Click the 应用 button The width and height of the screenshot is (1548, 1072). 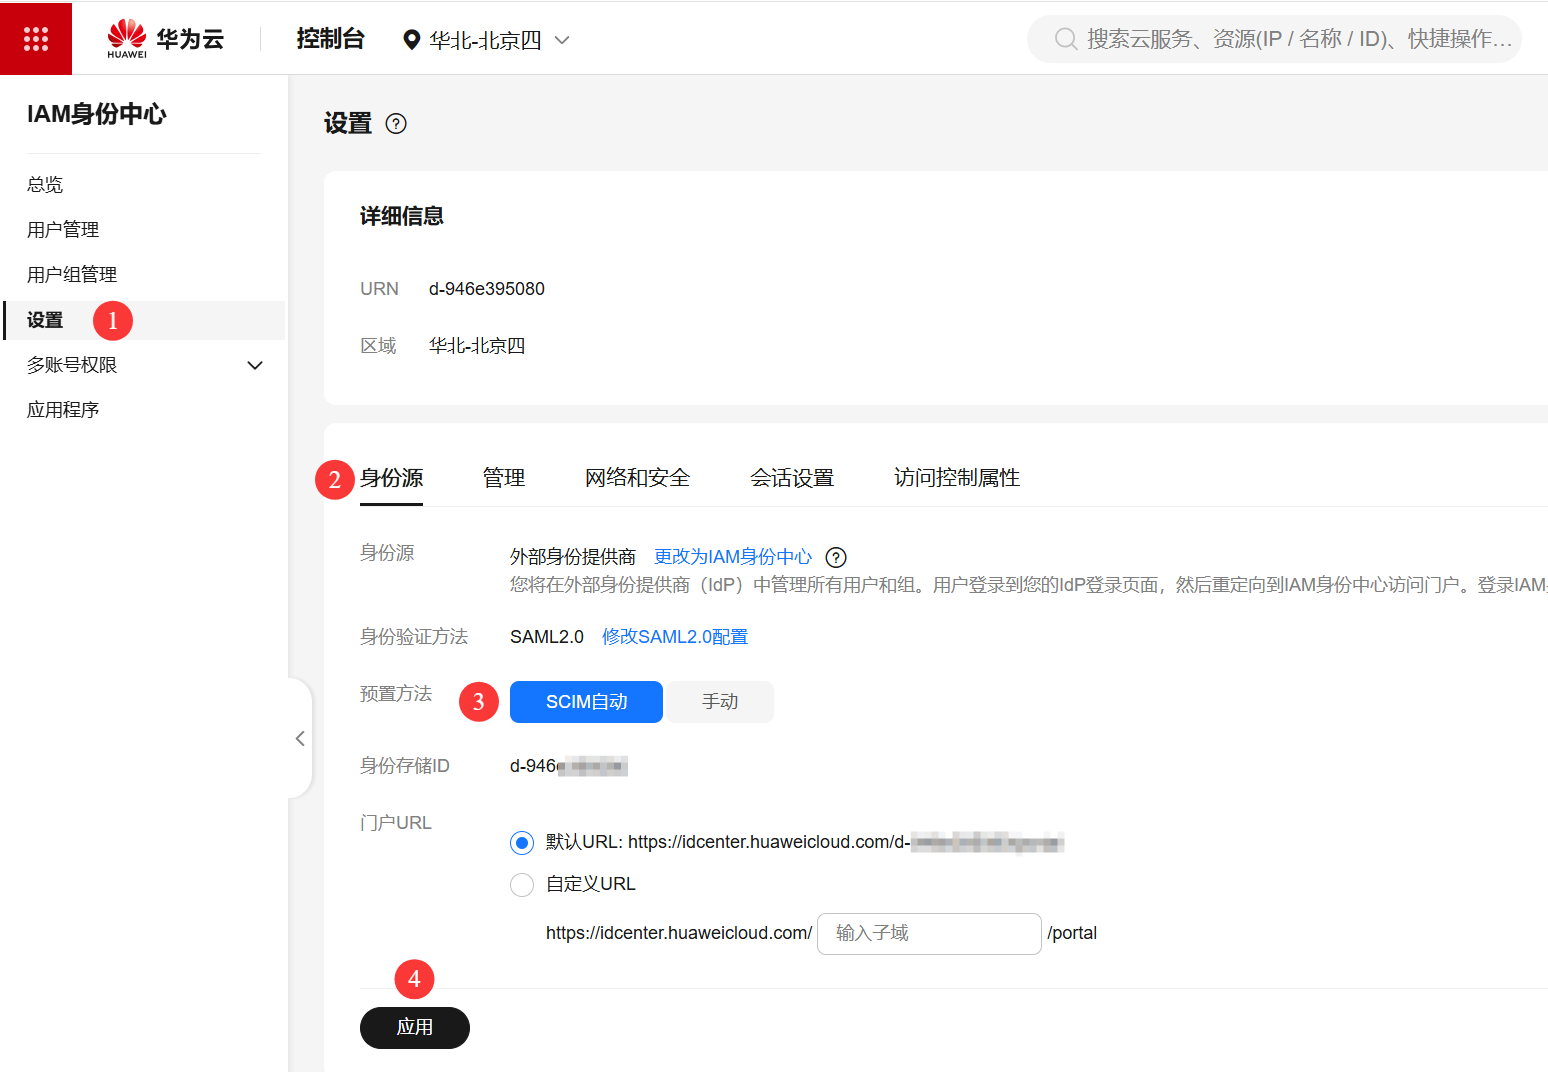[414, 1028]
